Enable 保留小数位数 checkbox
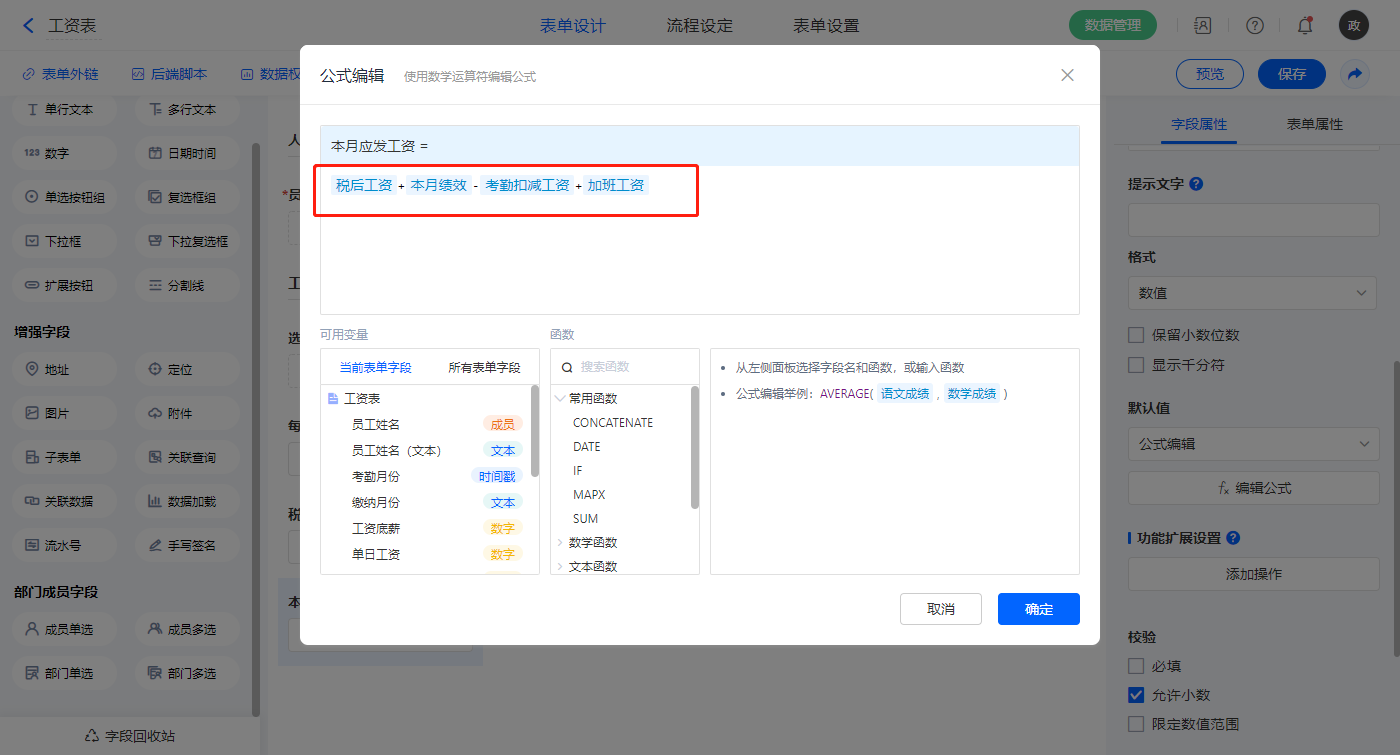 click(1136, 335)
